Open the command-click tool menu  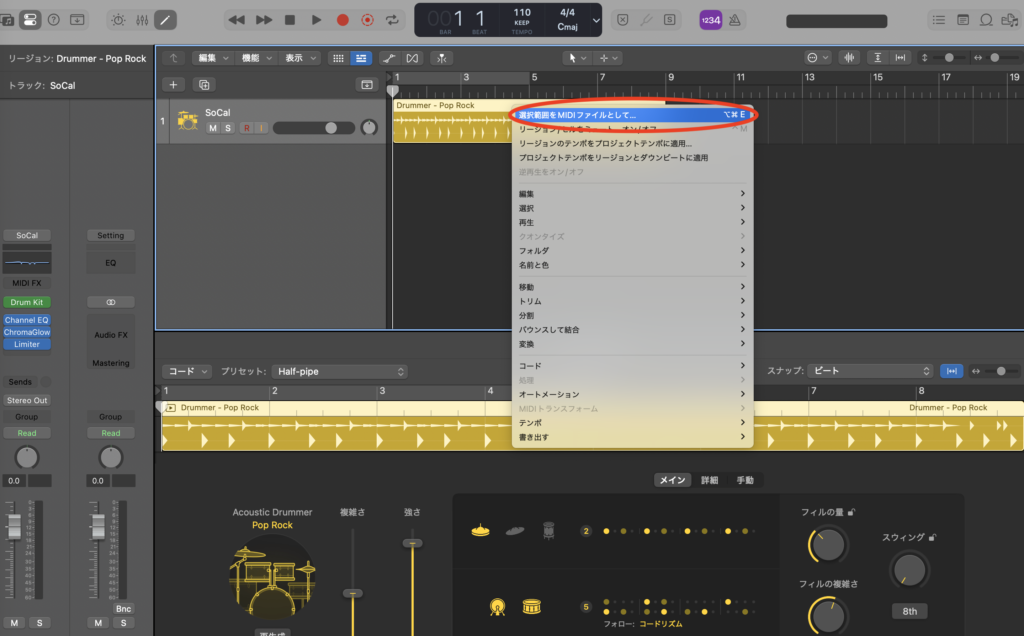(x=608, y=58)
